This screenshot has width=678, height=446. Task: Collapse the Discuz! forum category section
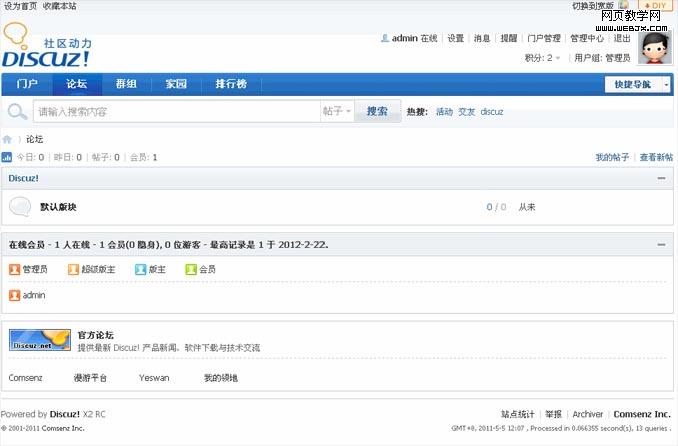(x=661, y=178)
